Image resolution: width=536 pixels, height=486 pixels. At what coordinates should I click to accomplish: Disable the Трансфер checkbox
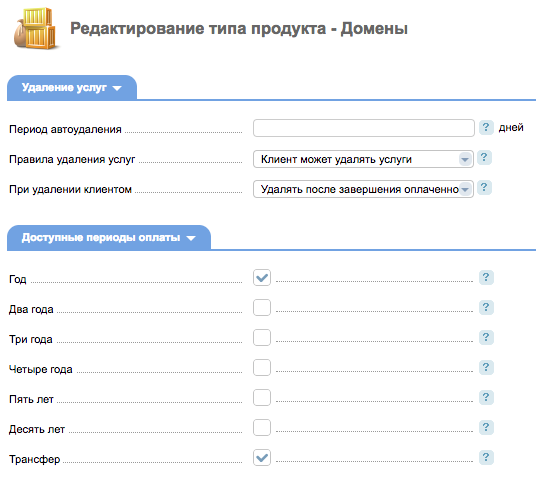(262, 458)
